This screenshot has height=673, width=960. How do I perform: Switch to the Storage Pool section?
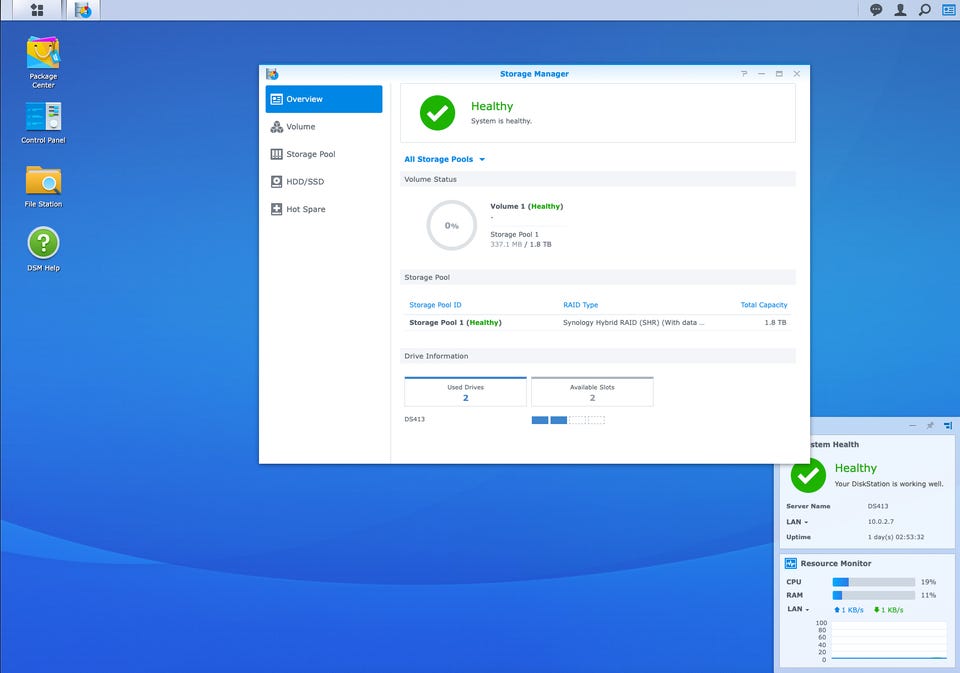pos(324,154)
